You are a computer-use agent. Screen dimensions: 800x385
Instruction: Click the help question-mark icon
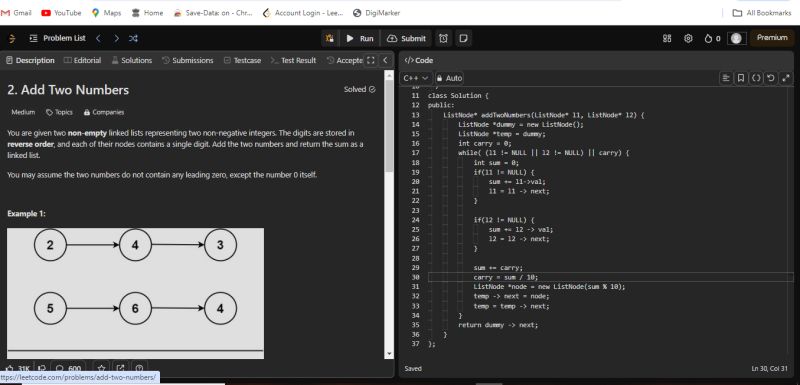[139, 368]
